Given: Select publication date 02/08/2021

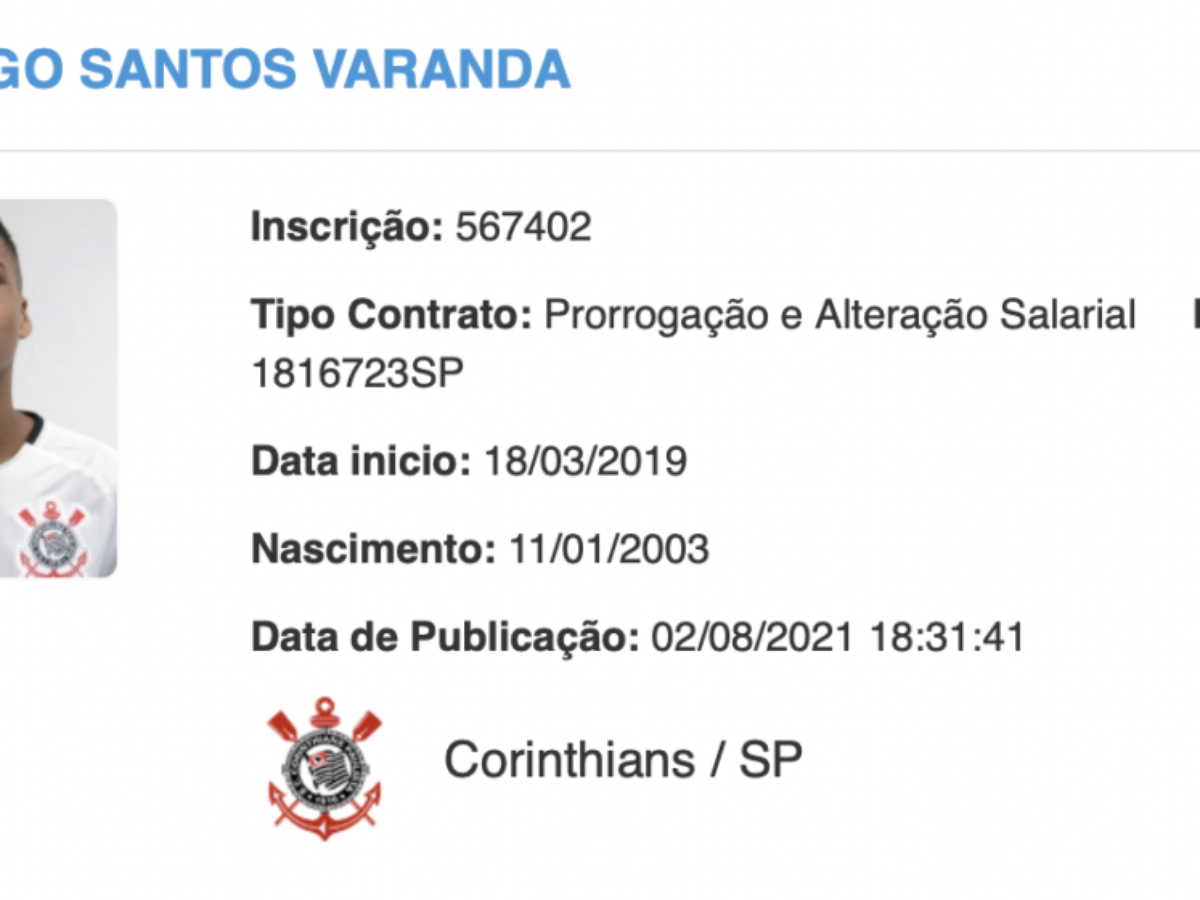Looking at the screenshot, I should 752,636.
